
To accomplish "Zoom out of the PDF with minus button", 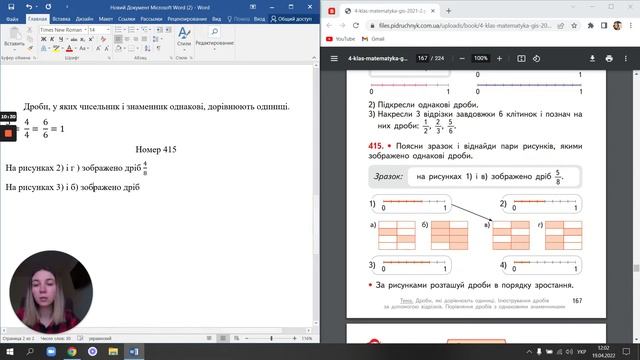I will (462, 58).
